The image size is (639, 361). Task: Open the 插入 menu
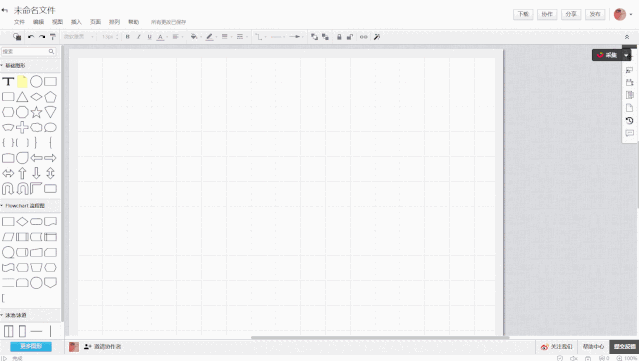76,22
